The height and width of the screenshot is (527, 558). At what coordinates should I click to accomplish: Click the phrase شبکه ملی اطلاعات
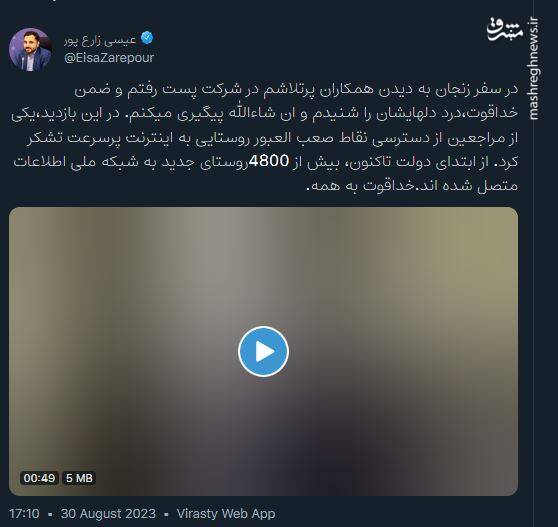point(75,162)
